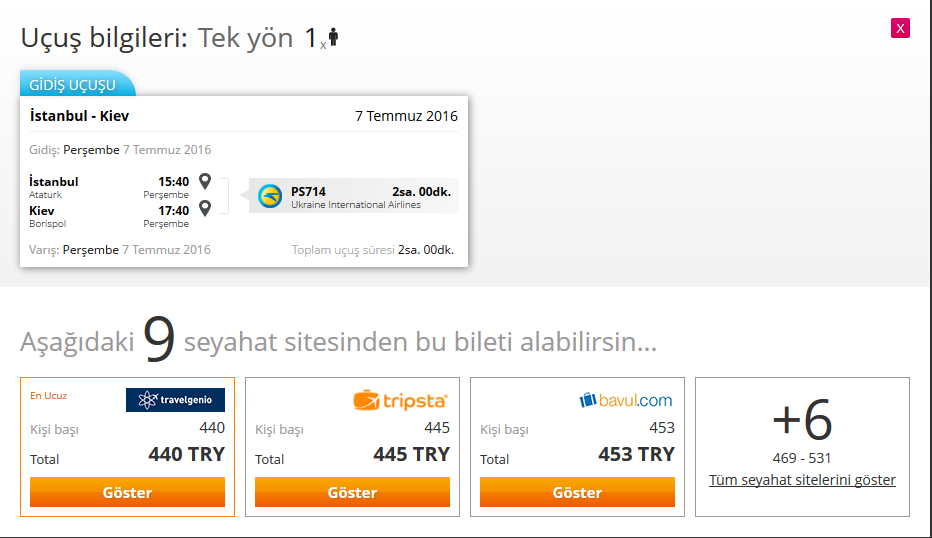Click the Kiev arrival location pin
Image resolution: width=932 pixels, height=538 pixels.
205,208
